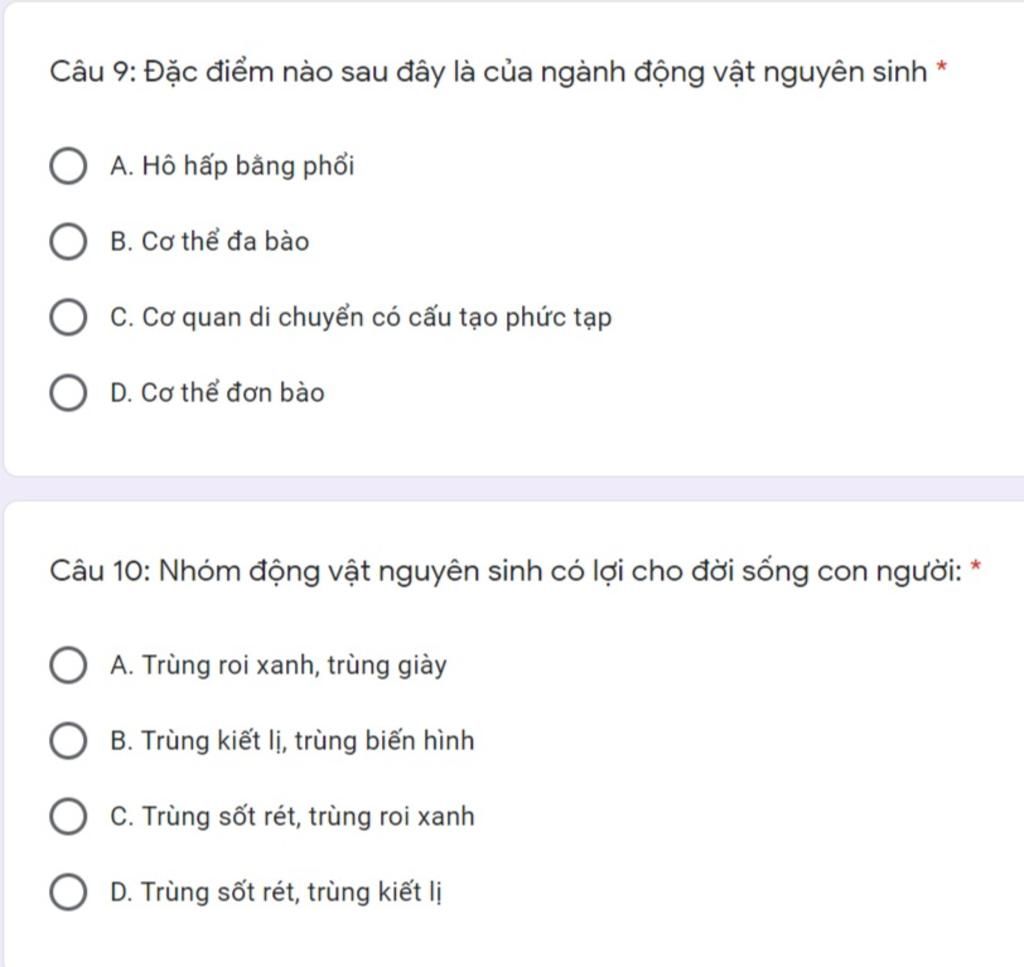The height and width of the screenshot is (967, 1024).
Task: Pick radio circle for 'D. Trùng sốt rét, trùng kiết lị'
Action: tap(68, 893)
